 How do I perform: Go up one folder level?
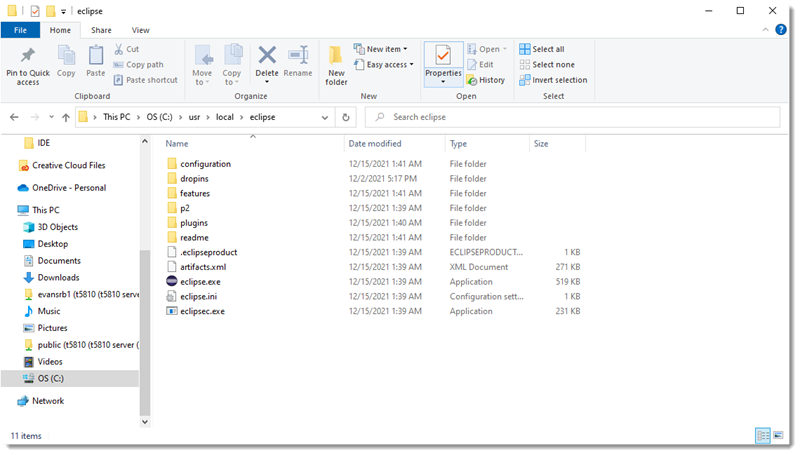(x=66, y=117)
